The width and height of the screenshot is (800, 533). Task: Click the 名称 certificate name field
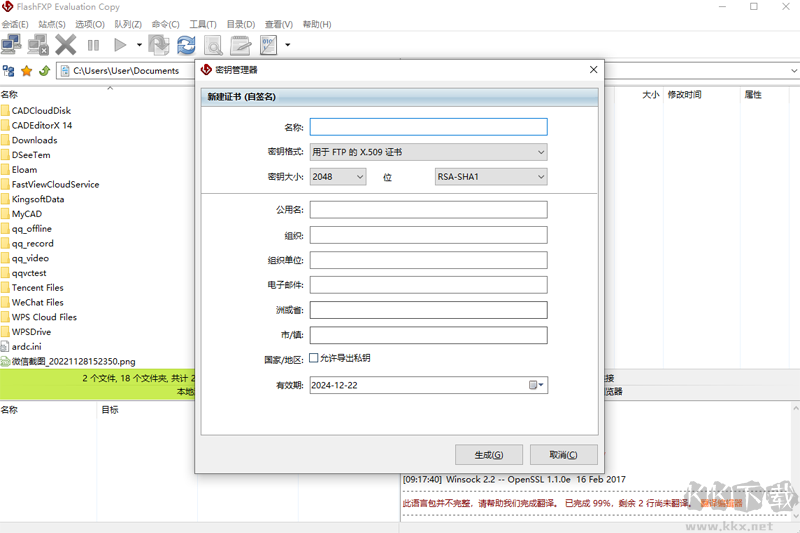pyautogui.click(x=429, y=127)
